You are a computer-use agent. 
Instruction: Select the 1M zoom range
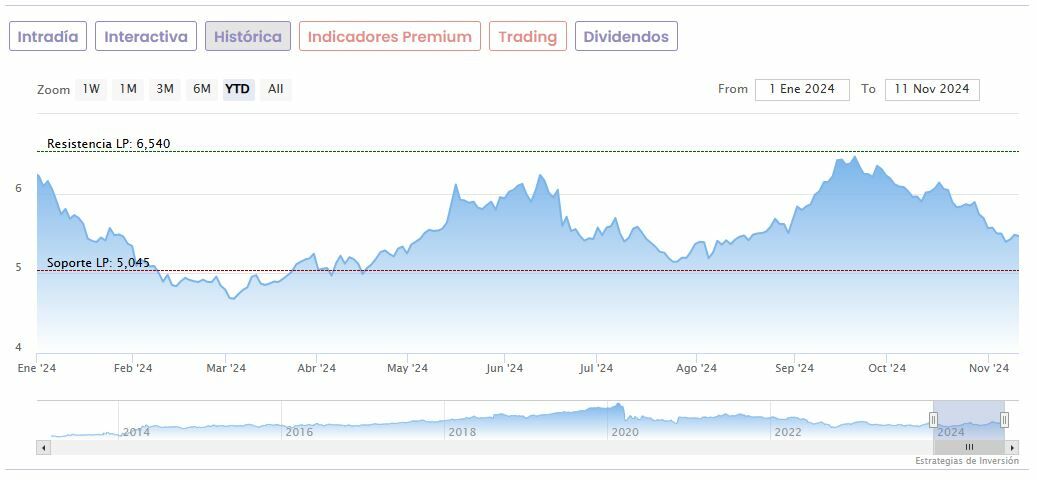[x=128, y=89]
